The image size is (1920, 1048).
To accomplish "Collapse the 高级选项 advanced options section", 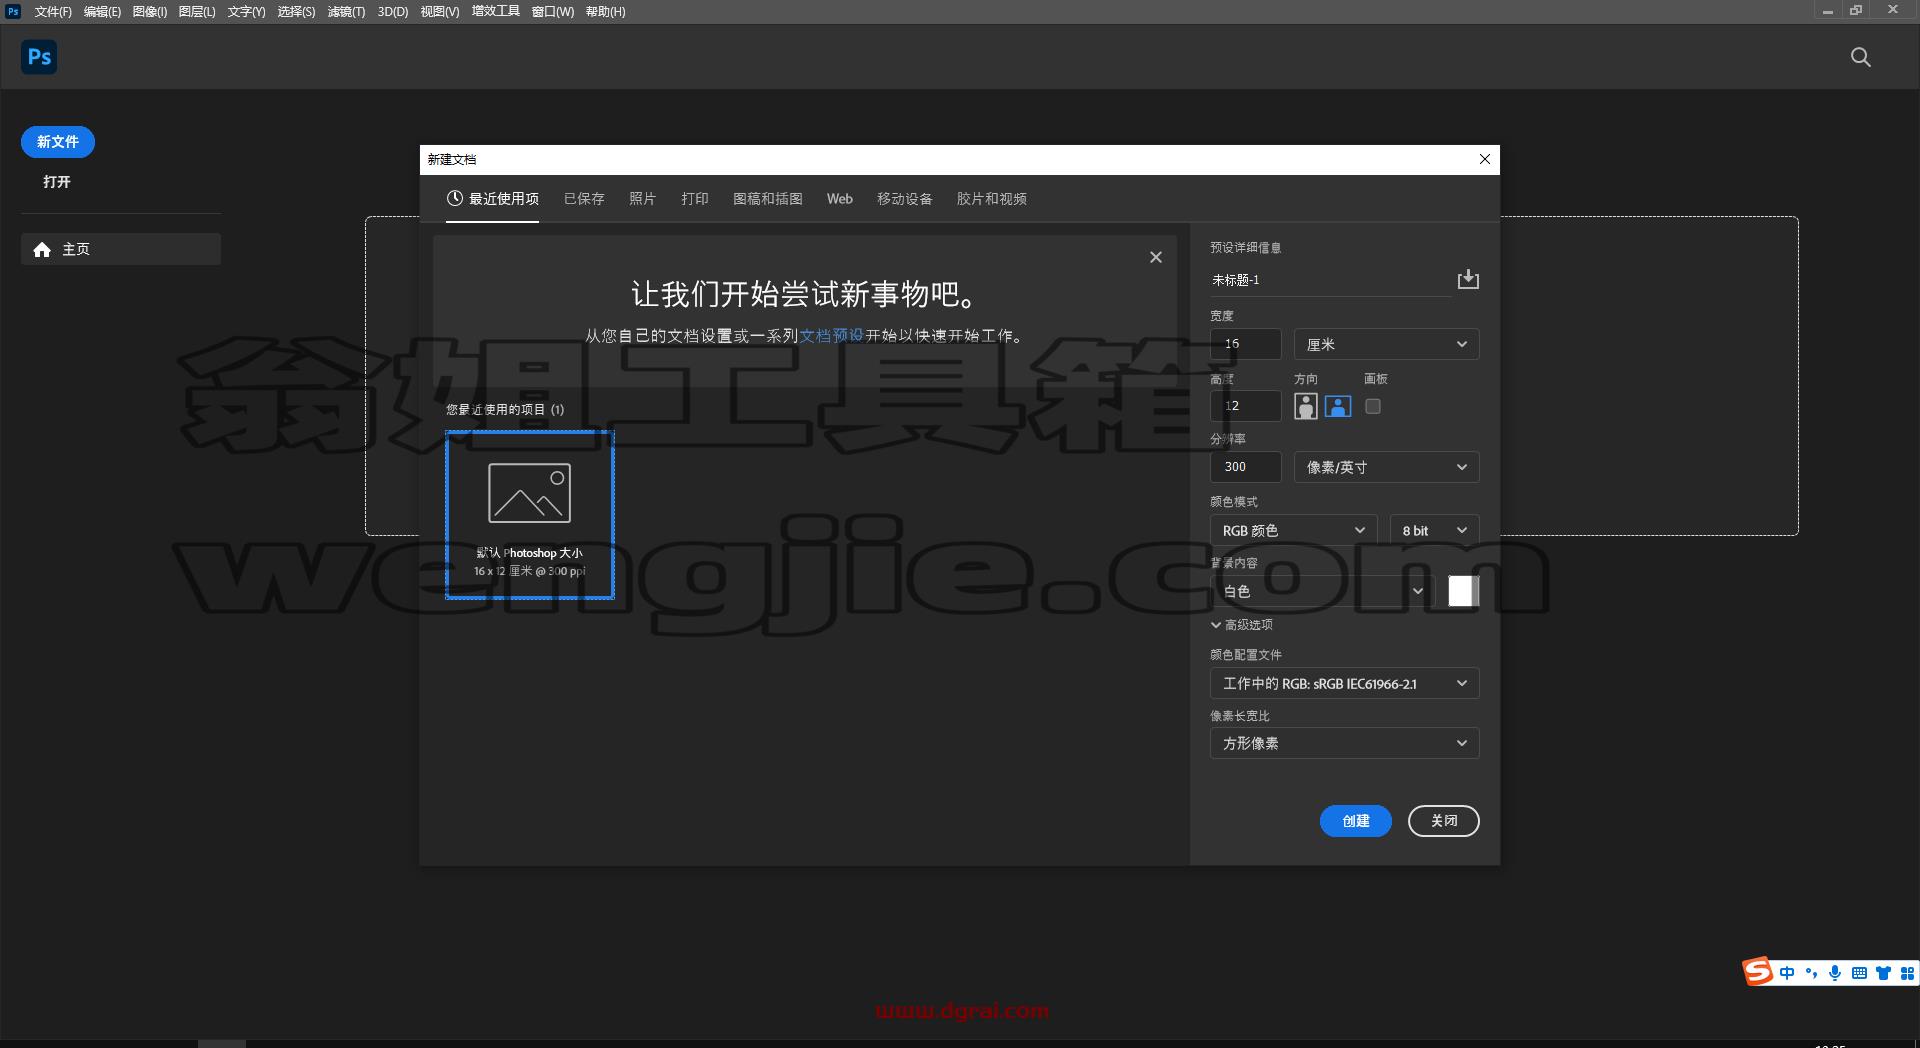I will click(1241, 625).
